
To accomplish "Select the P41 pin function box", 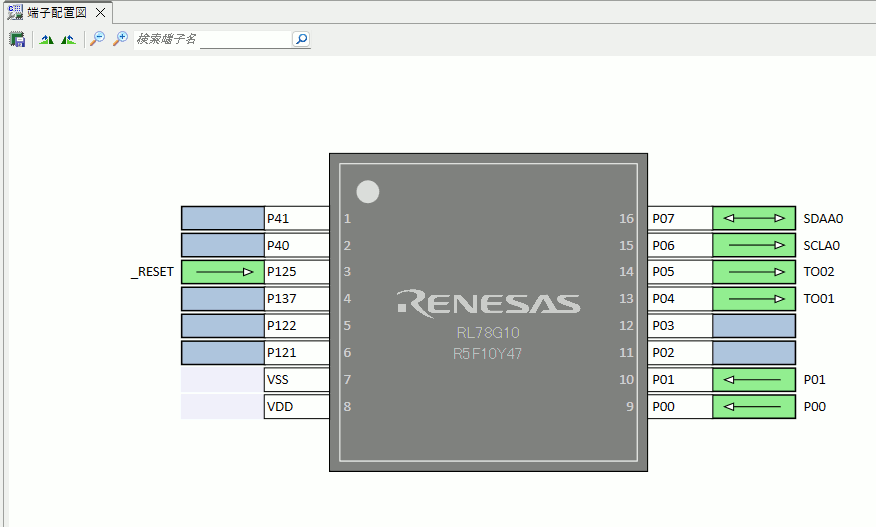I will [x=223, y=219].
